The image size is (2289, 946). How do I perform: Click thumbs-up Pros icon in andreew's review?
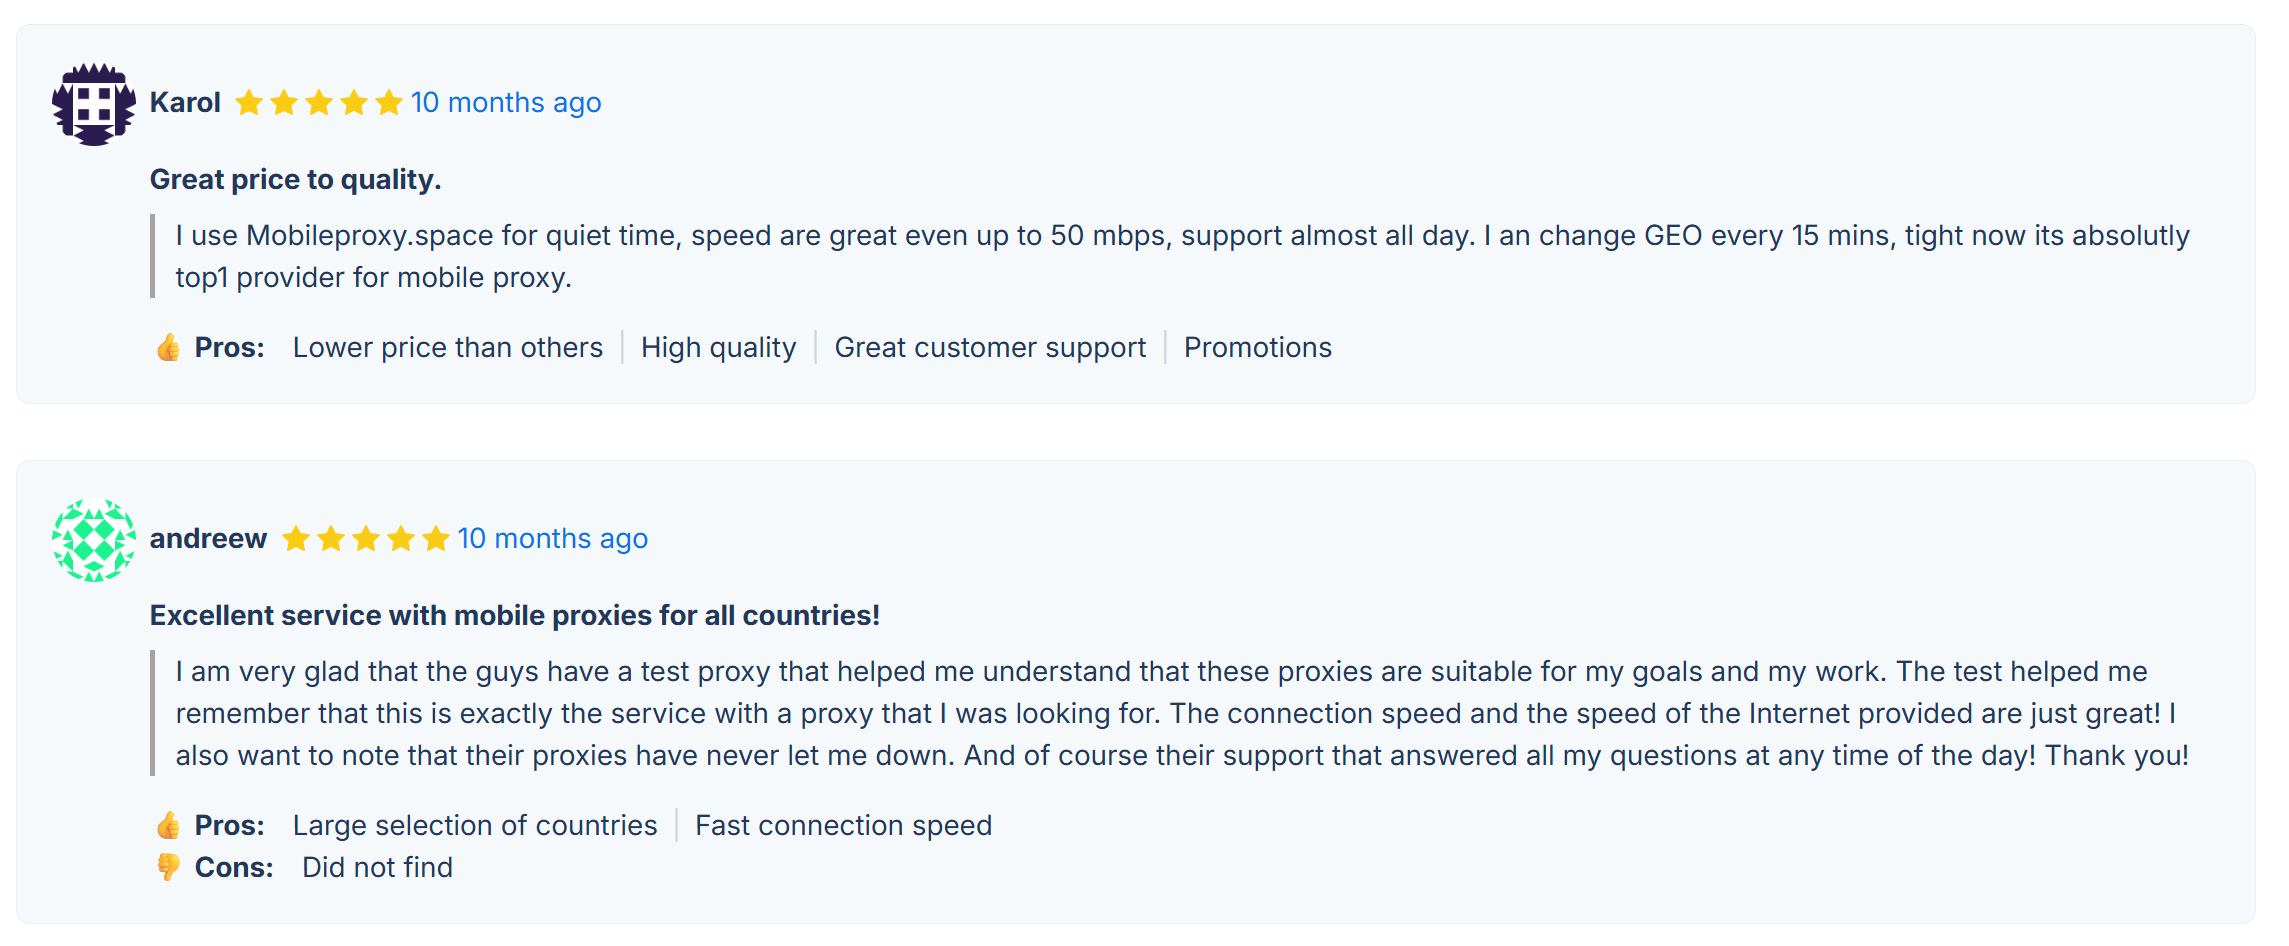[x=168, y=826]
